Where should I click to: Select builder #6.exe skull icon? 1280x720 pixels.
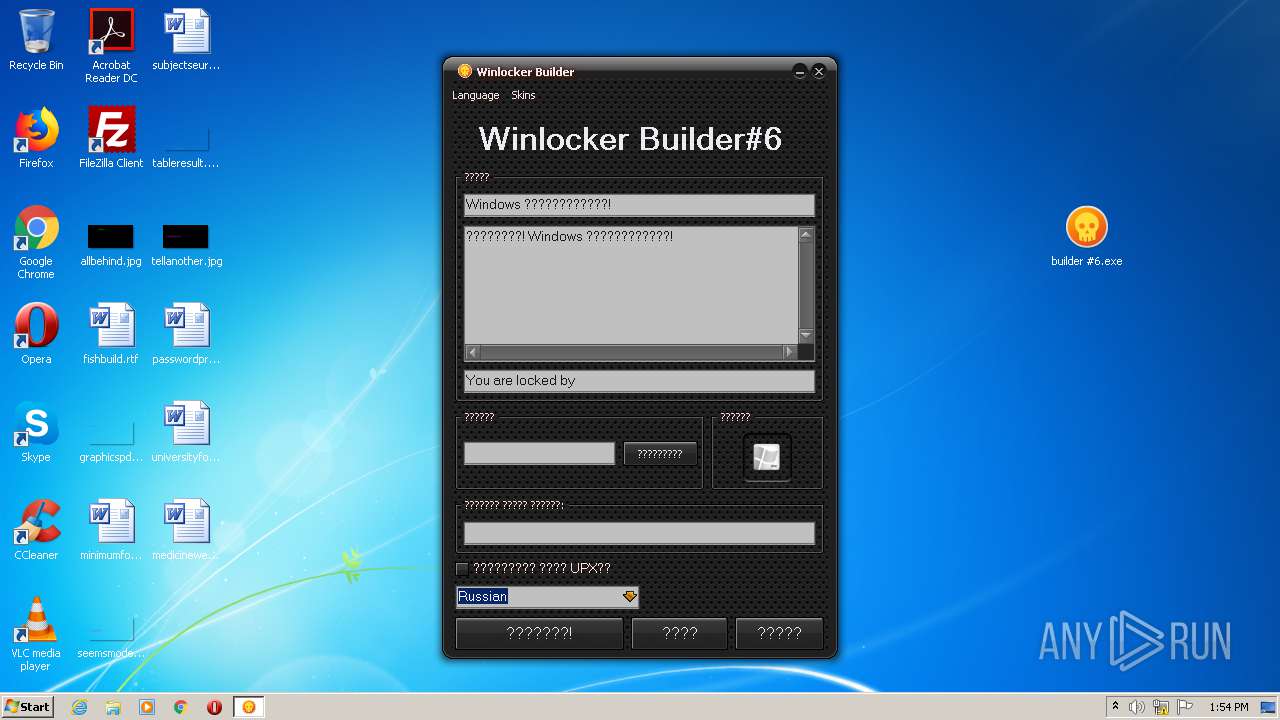(1086, 237)
